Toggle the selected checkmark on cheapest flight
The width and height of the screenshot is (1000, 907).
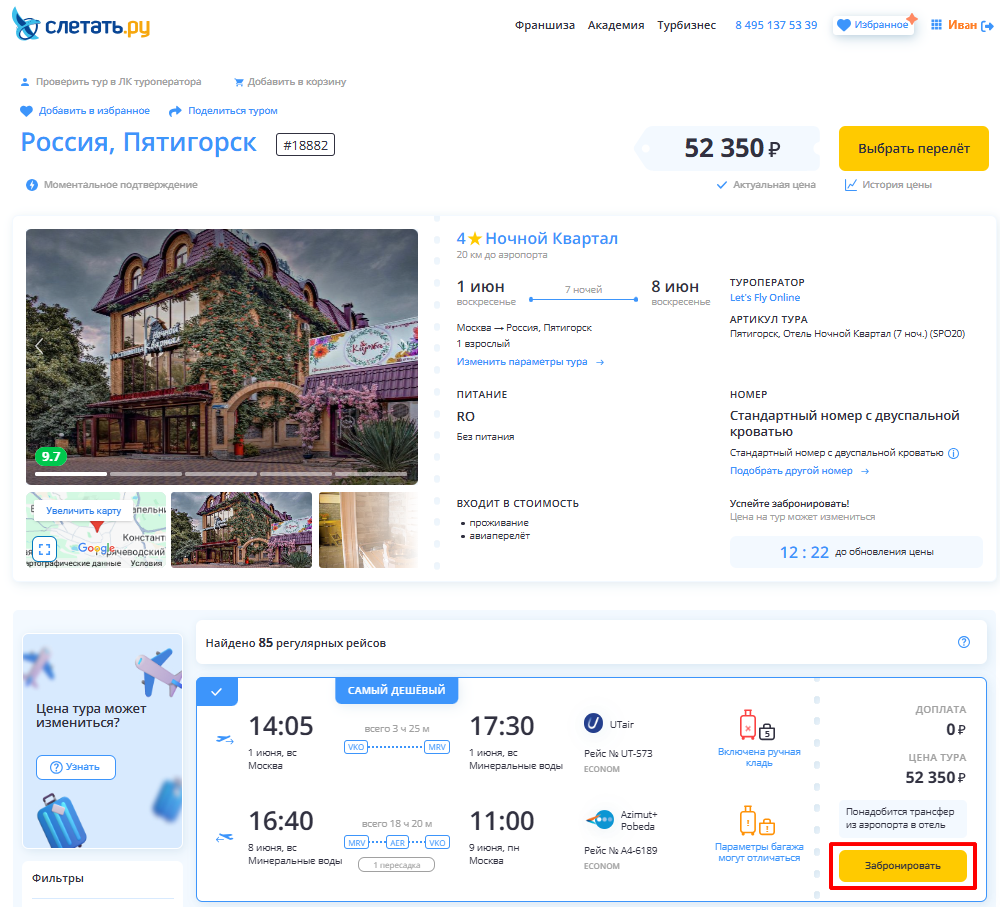pos(217,691)
